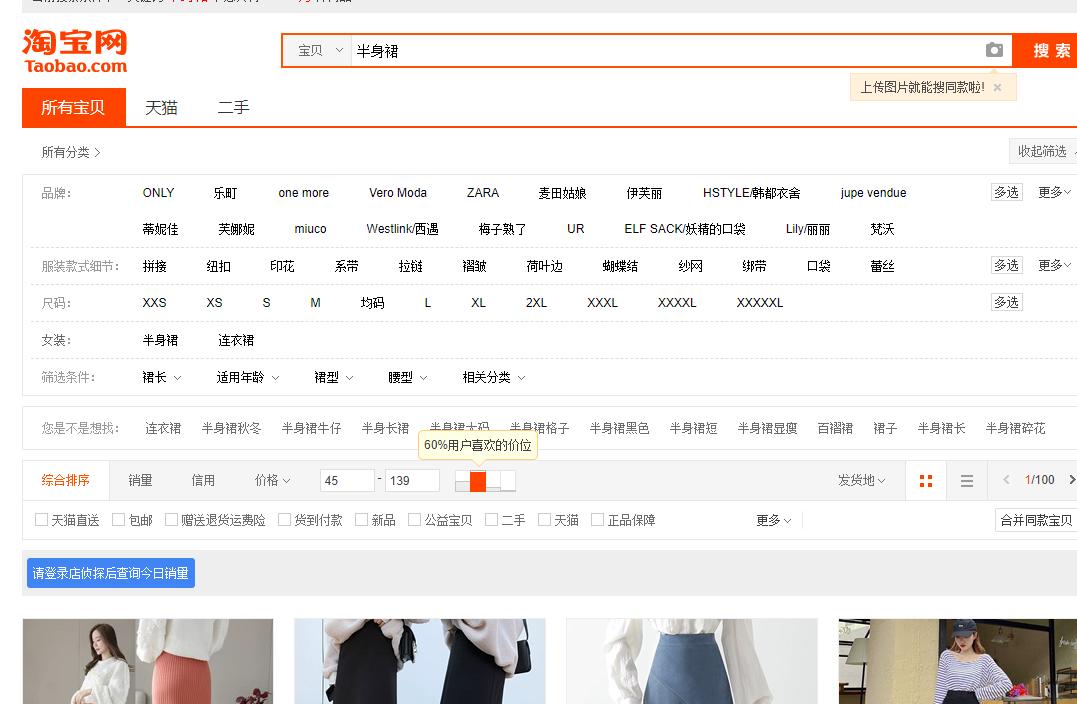Open the 宝贝 search category dropdown
This screenshot has width=1077, height=704.
(317, 49)
